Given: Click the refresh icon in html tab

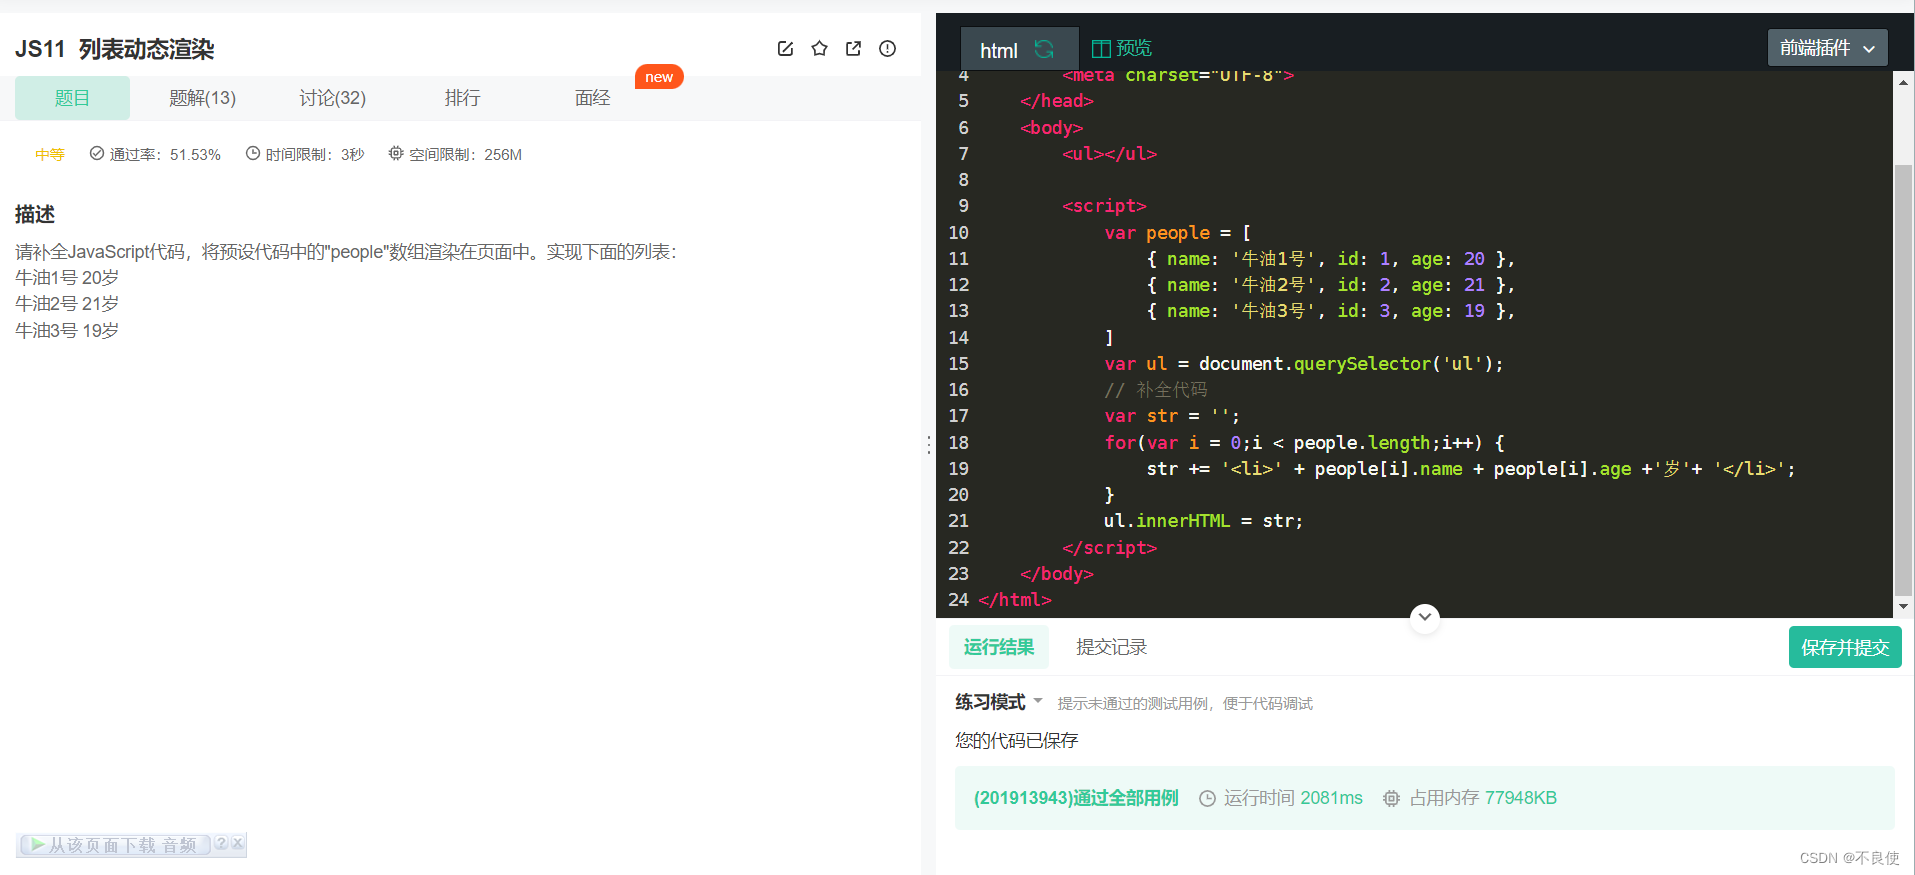Looking at the screenshot, I should 1044,49.
